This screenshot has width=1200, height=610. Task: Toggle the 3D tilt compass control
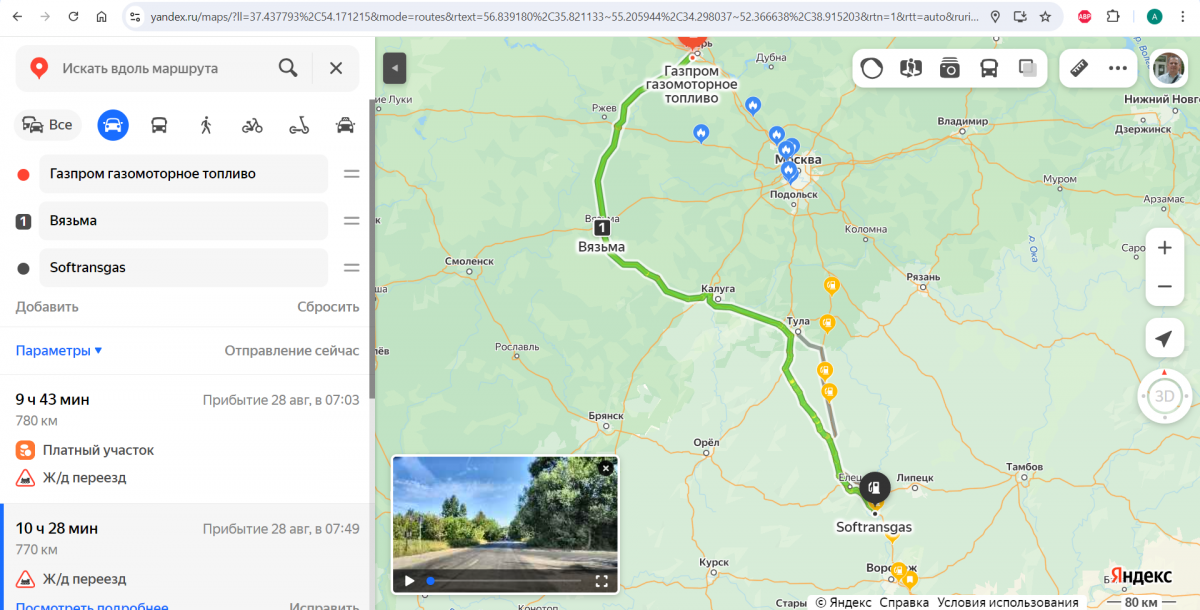pos(1165,396)
